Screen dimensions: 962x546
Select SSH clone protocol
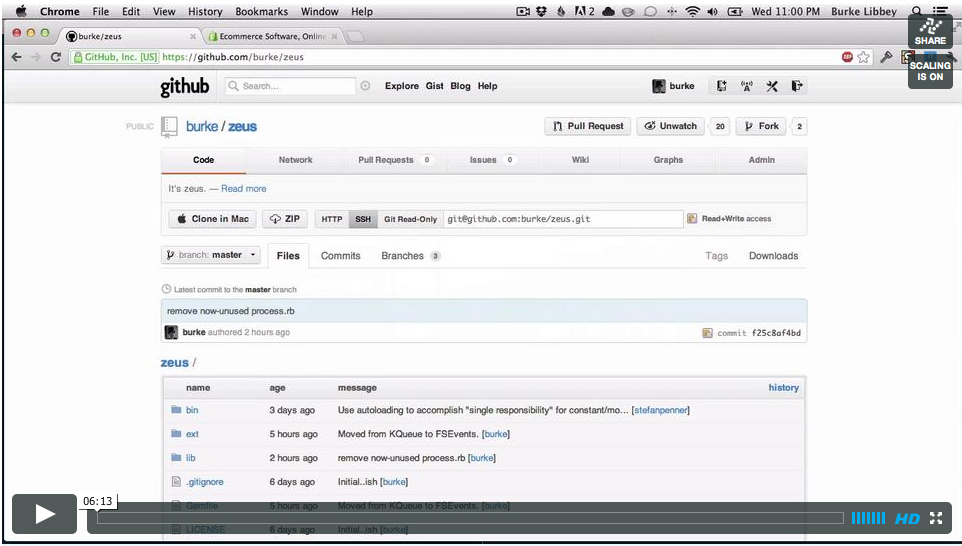coord(363,219)
